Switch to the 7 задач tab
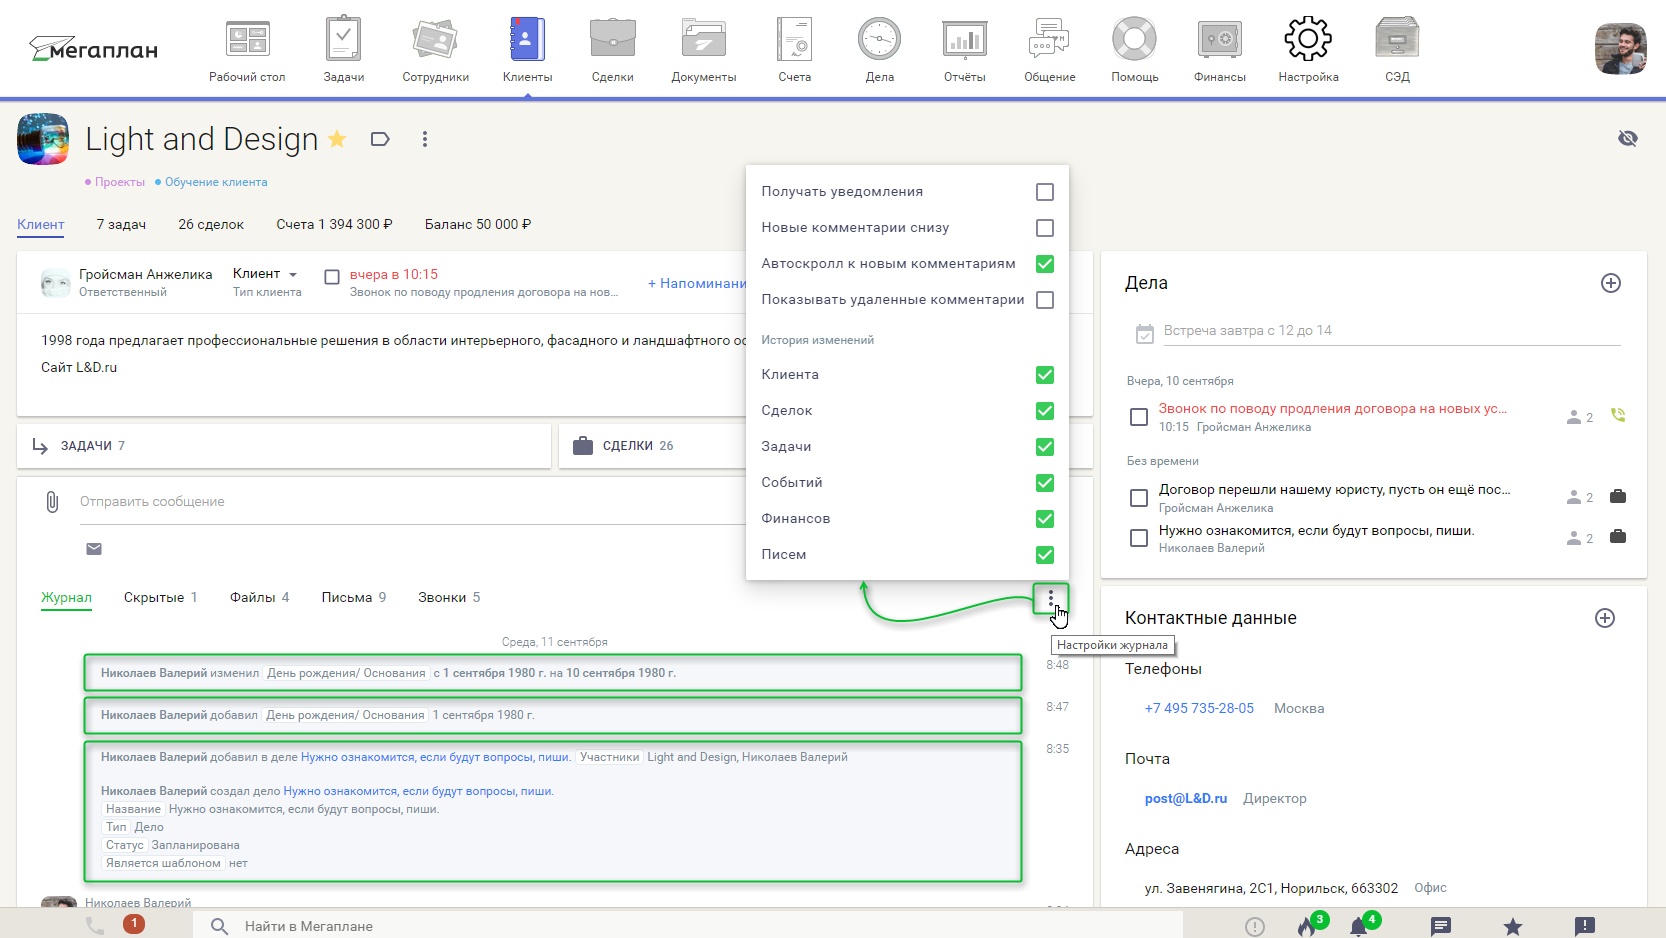Screen dimensions: 1666x938 pyautogui.click(x=121, y=224)
